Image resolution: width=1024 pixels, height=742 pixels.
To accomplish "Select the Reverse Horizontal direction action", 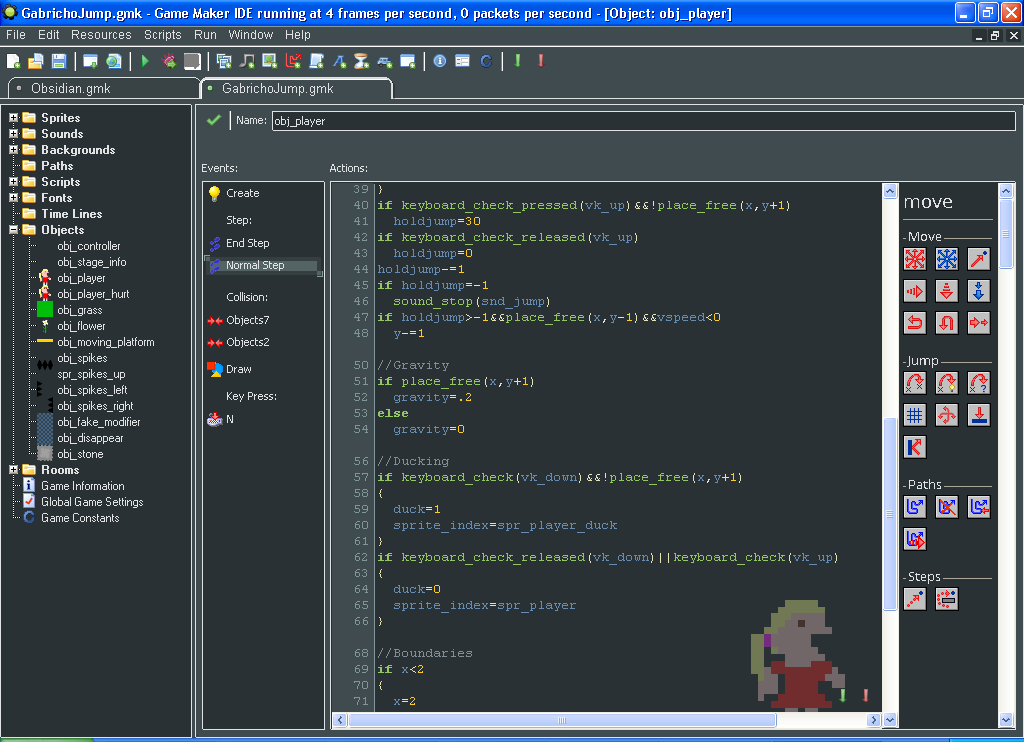I will pos(914,322).
